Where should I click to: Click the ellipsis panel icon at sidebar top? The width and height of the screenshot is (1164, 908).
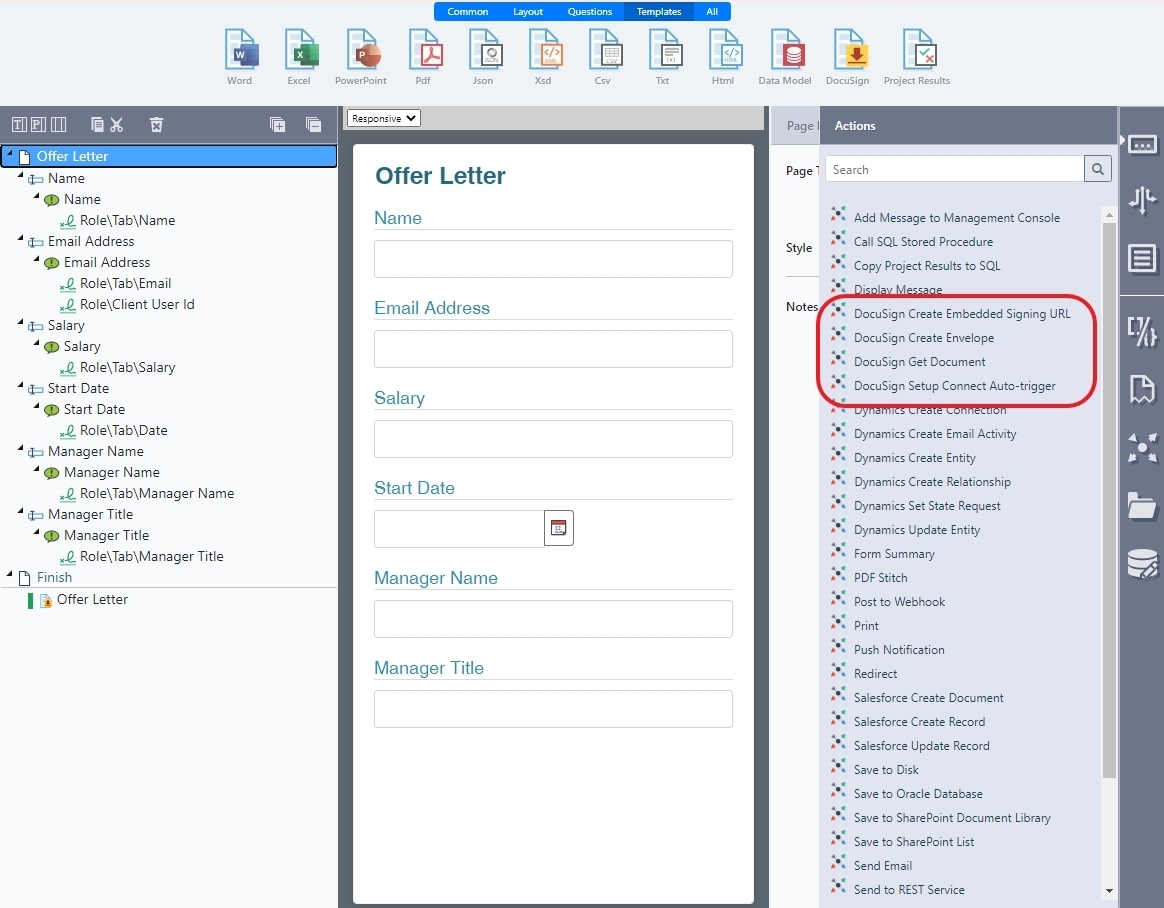tap(1142, 143)
